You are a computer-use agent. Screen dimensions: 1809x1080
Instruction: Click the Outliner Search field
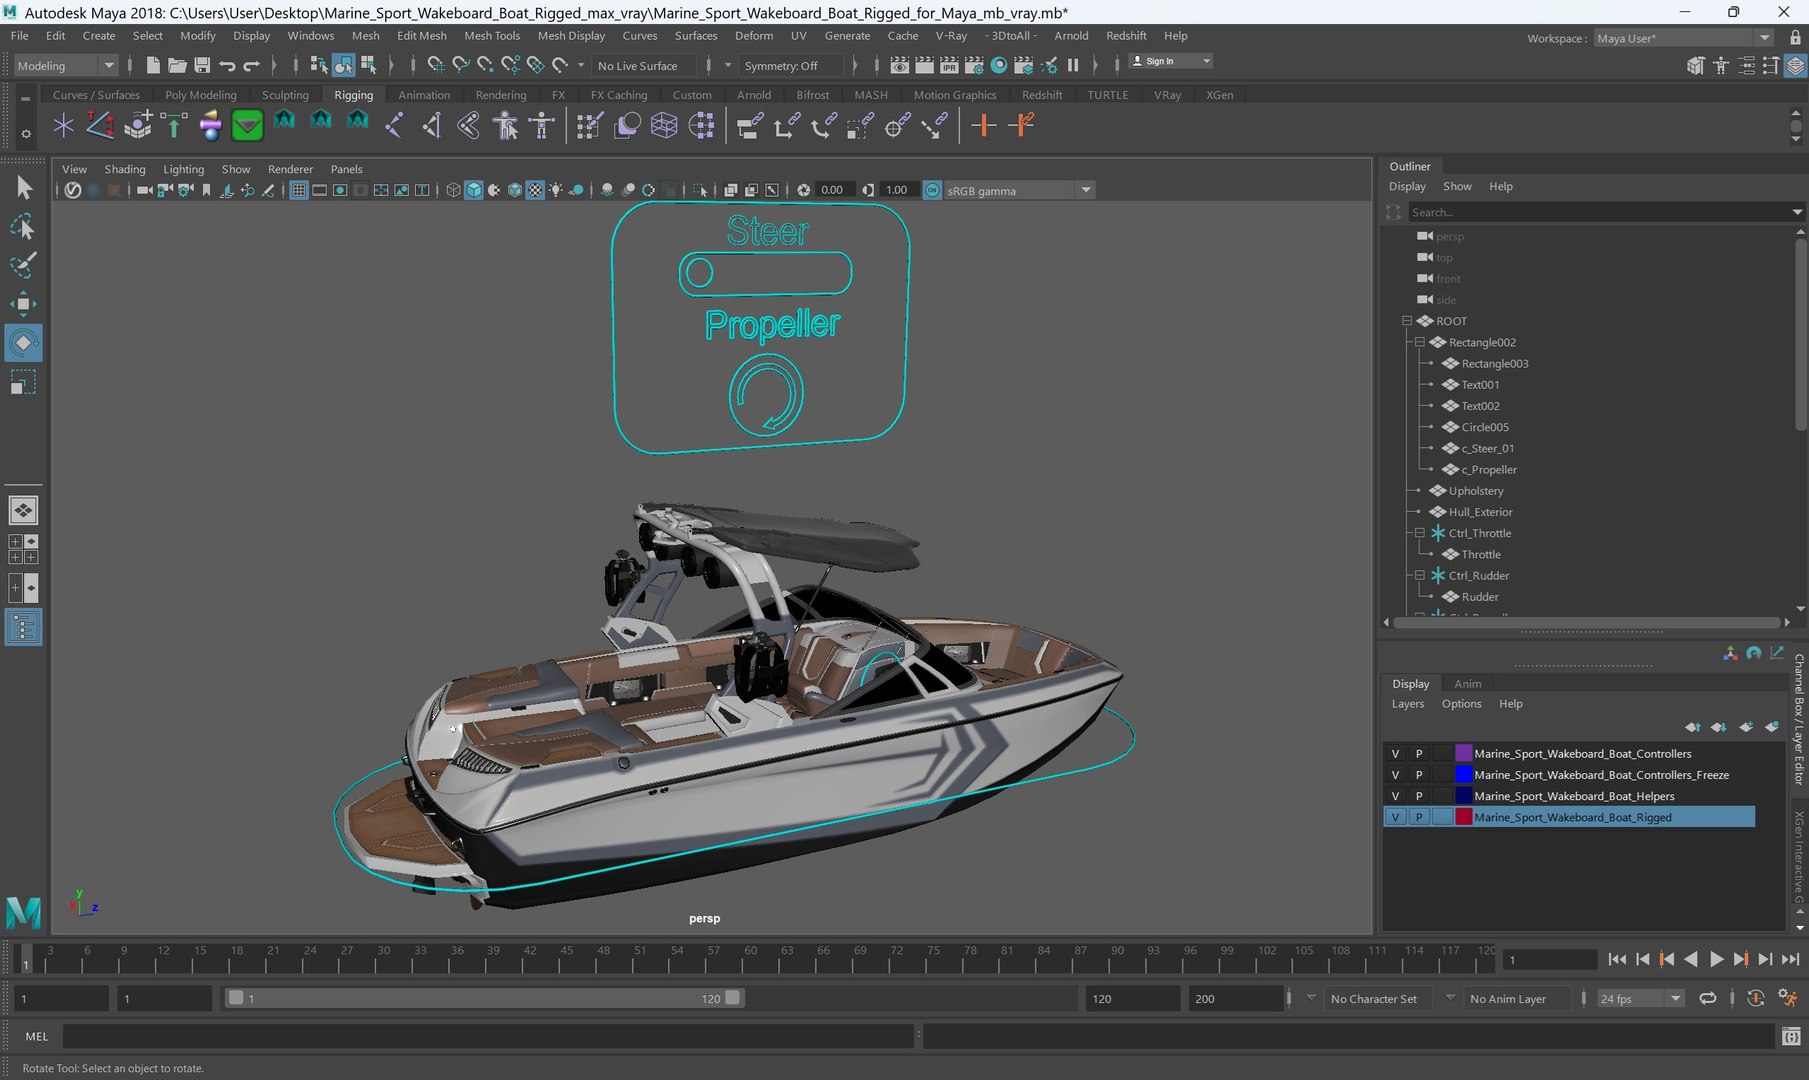(1598, 212)
